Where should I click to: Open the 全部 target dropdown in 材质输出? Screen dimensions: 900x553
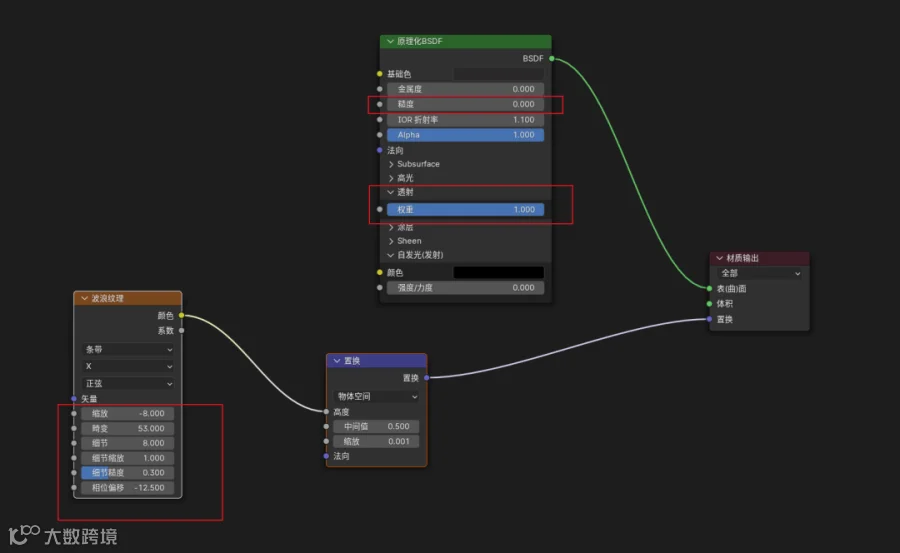(x=760, y=273)
